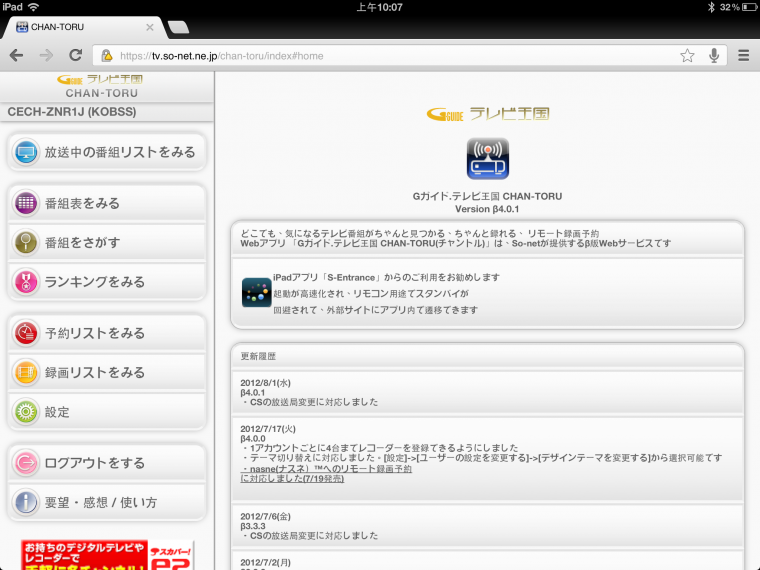
Task: Click the purple program grid icon
Action: tap(26, 203)
